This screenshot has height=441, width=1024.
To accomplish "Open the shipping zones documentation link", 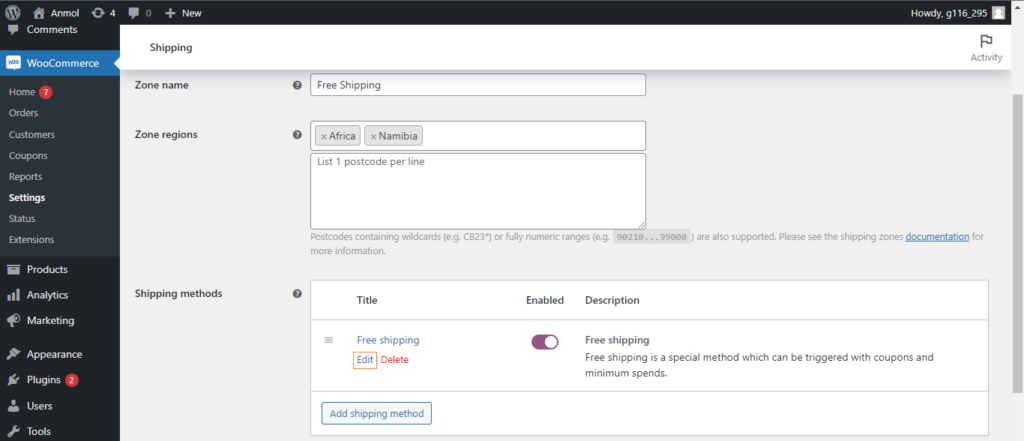I will pyautogui.click(x=937, y=237).
